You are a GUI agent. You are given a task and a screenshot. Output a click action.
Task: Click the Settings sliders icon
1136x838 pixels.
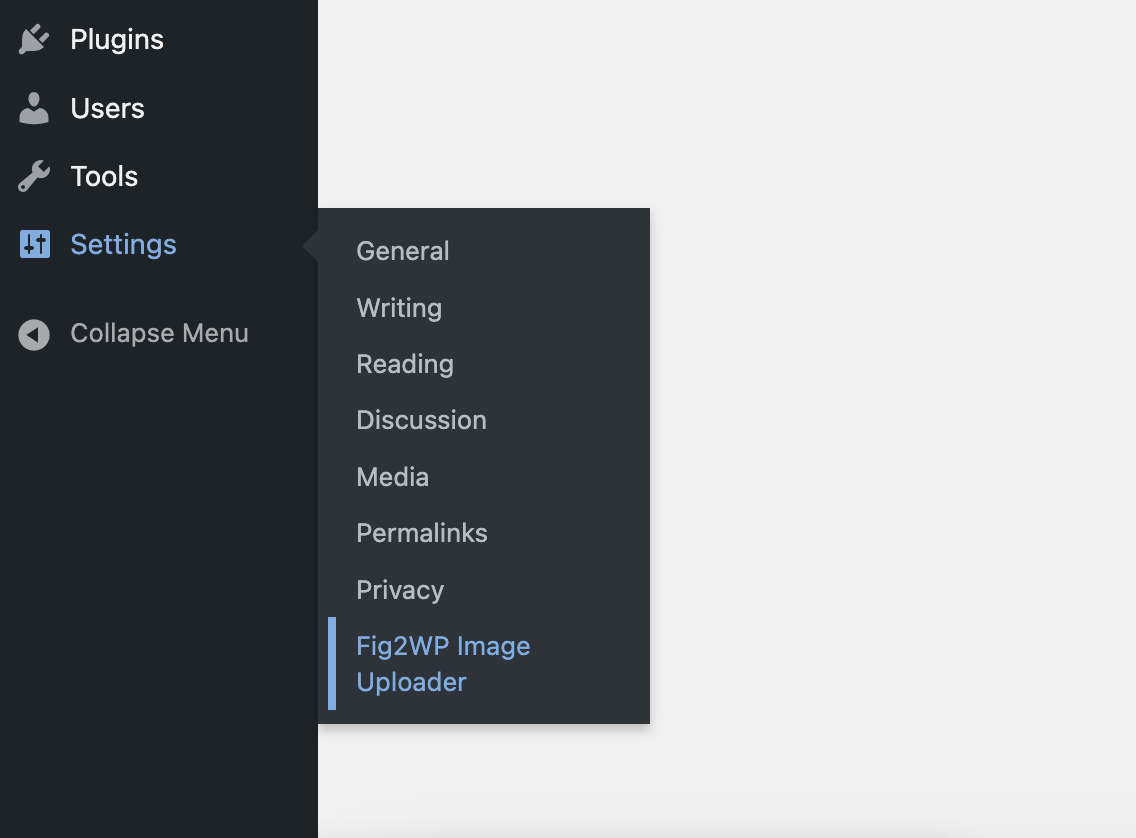pos(33,244)
